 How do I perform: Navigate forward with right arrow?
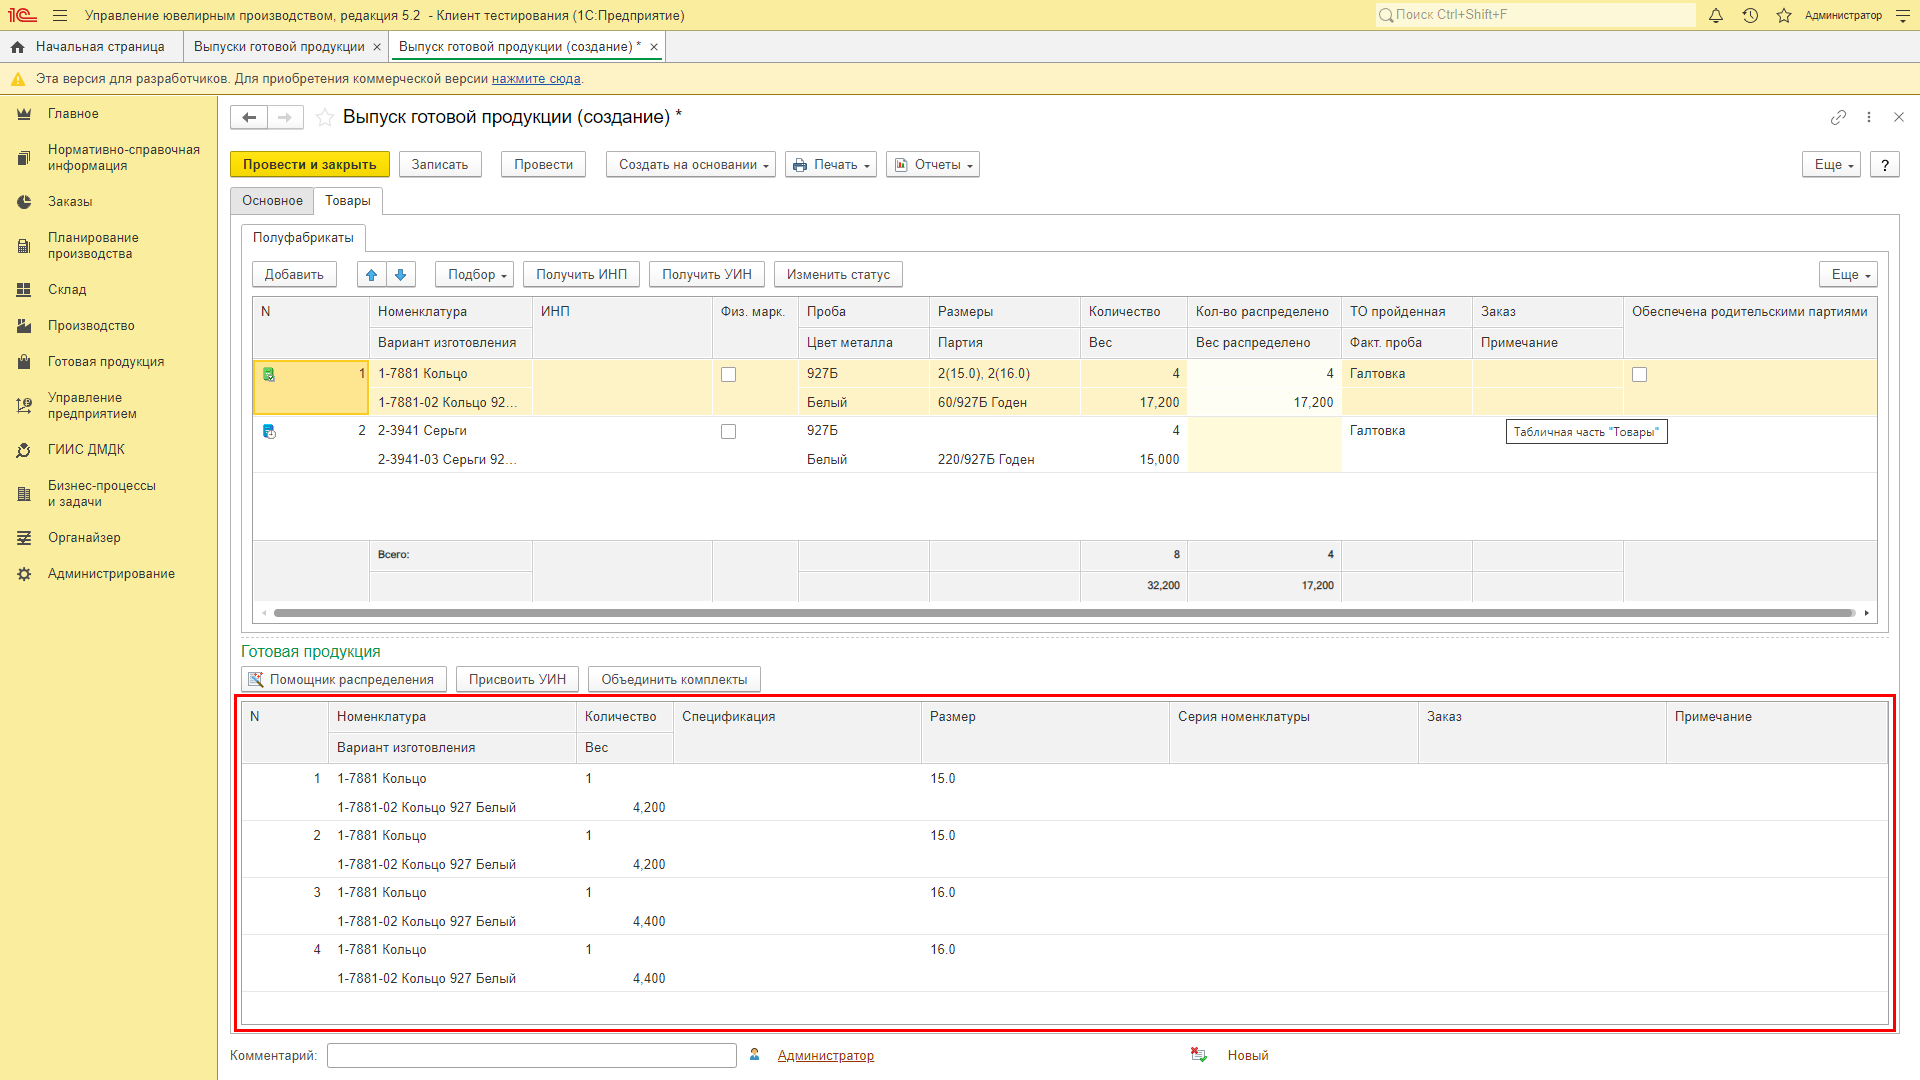pos(285,118)
